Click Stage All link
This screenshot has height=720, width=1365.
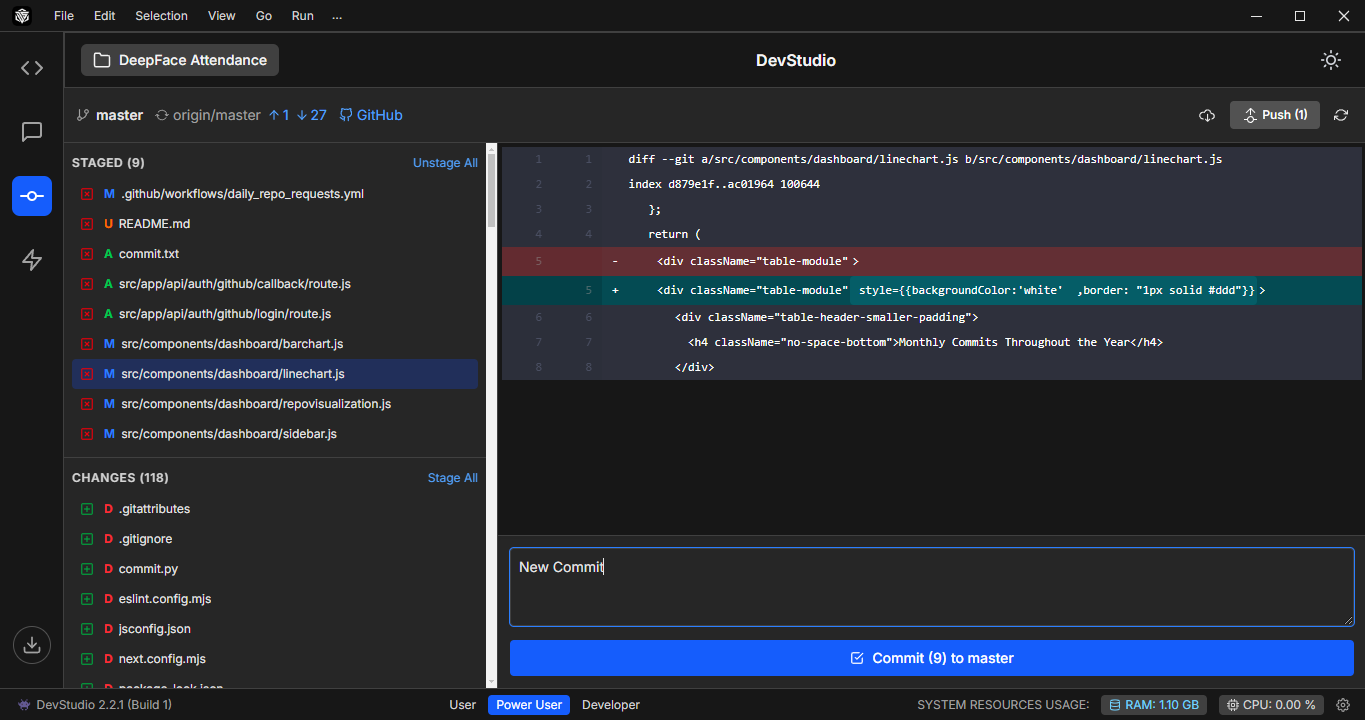(x=452, y=478)
